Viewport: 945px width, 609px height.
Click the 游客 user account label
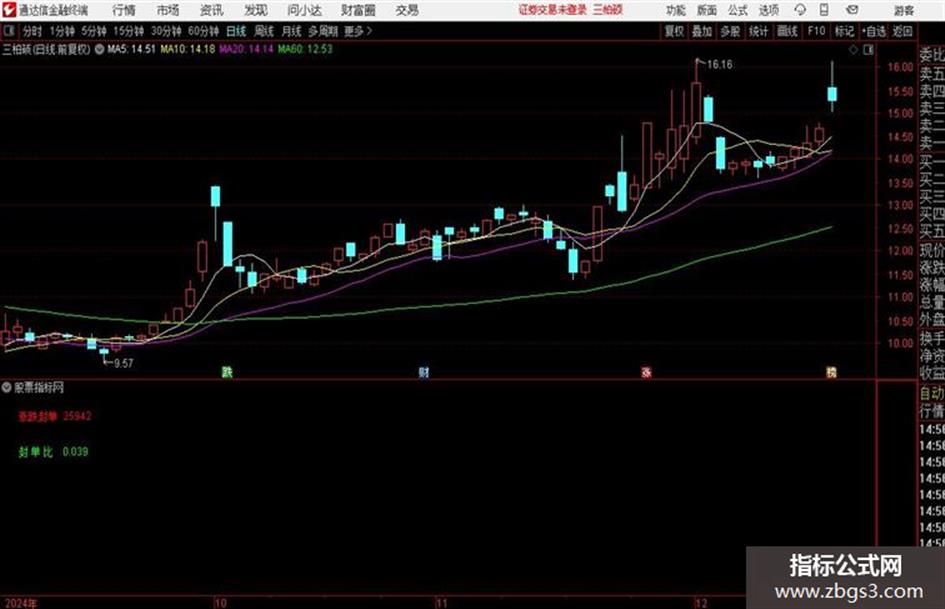(x=903, y=10)
